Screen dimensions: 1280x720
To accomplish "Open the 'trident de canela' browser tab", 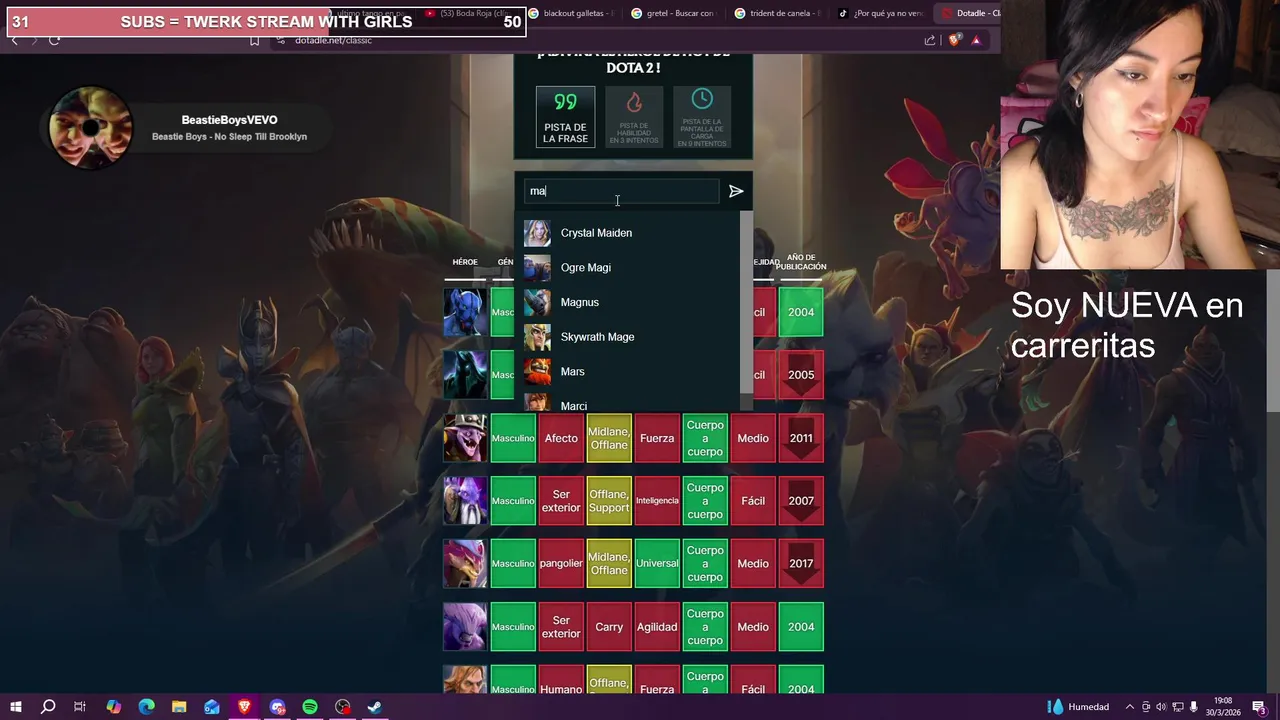I will (778, 13).
